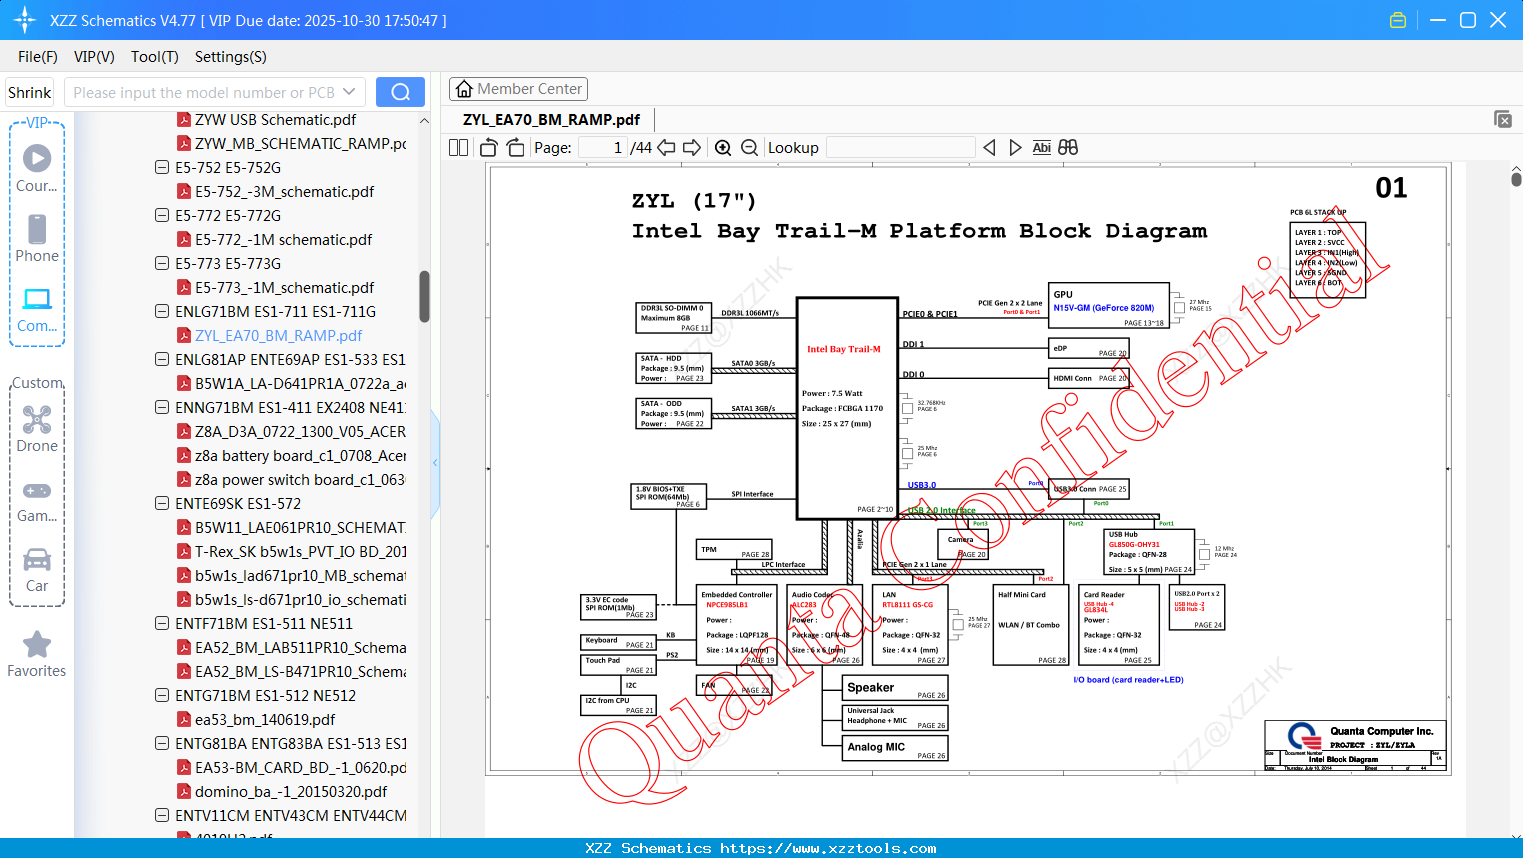Open ZYW_MB_SCHEMATIC_RAMP file
Viewport: 1523px width, 858px height.
[x=300, y=144]
